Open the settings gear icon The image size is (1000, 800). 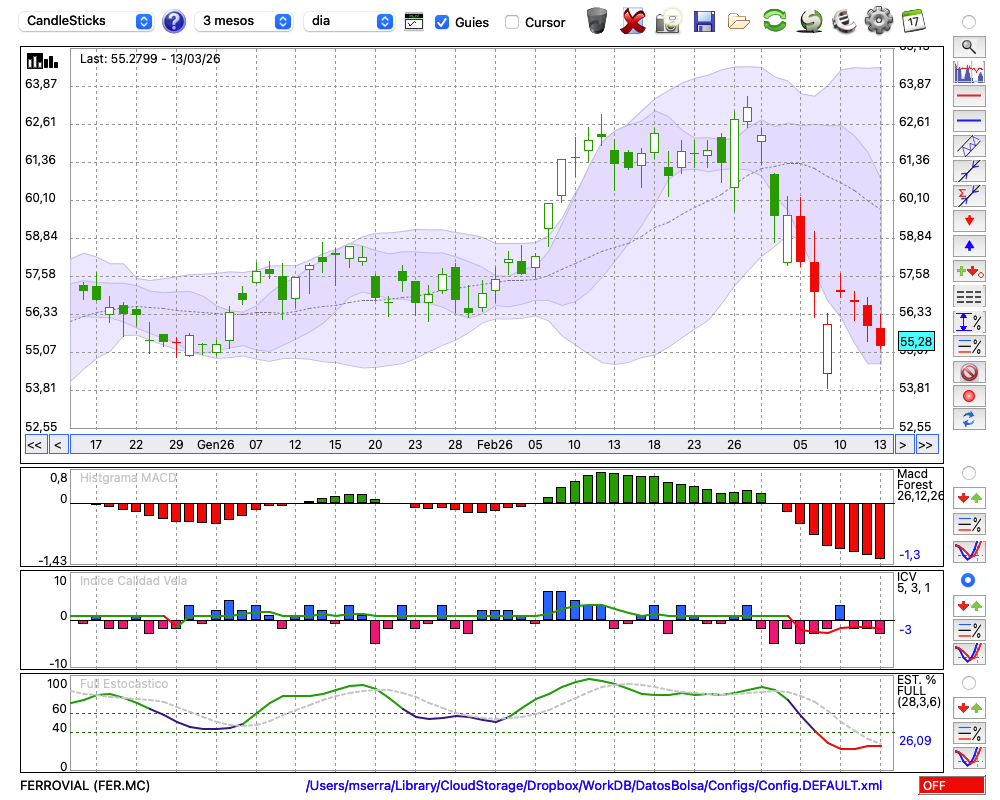point(879,20)
